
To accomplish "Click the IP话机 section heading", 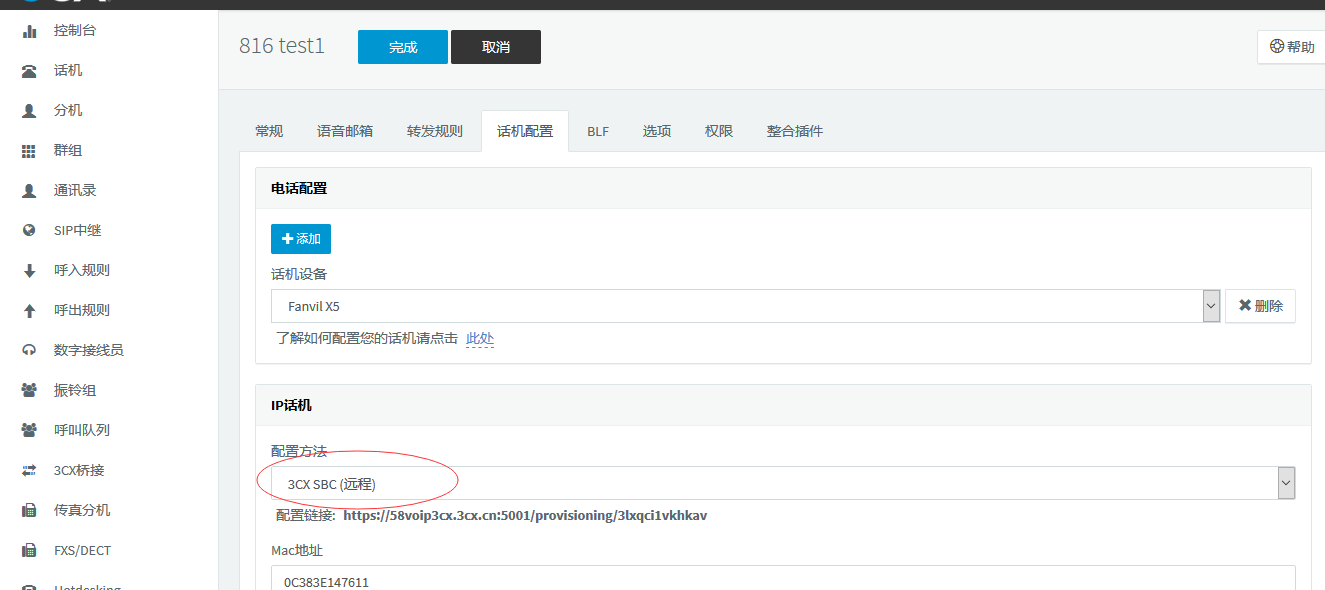I will click(x=291, y=405).
